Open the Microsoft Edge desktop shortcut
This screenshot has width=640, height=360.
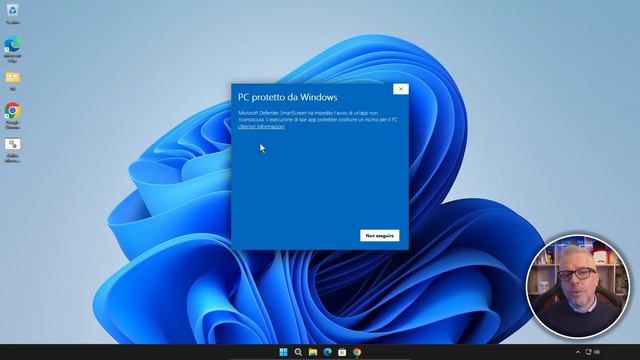(13, 49)
